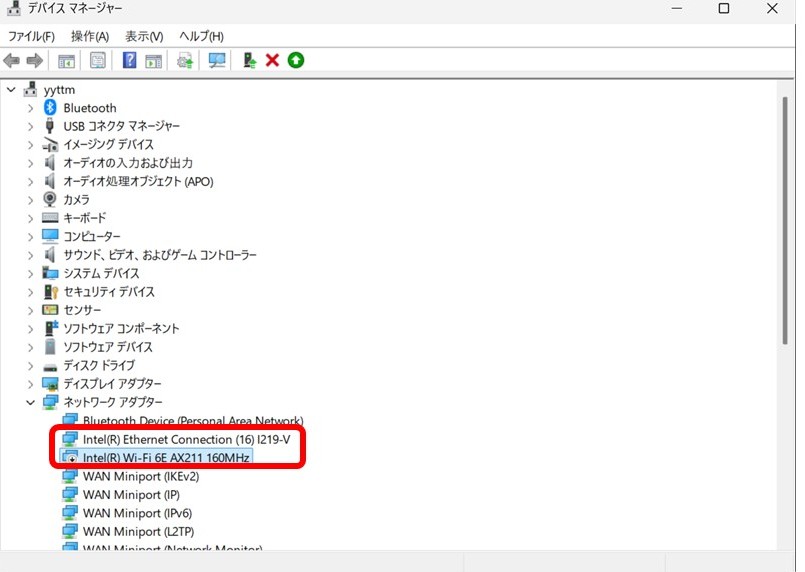Click the red X Uninstall device icon
The width and height of the screenshot is (805, 572).
(272, 61)
